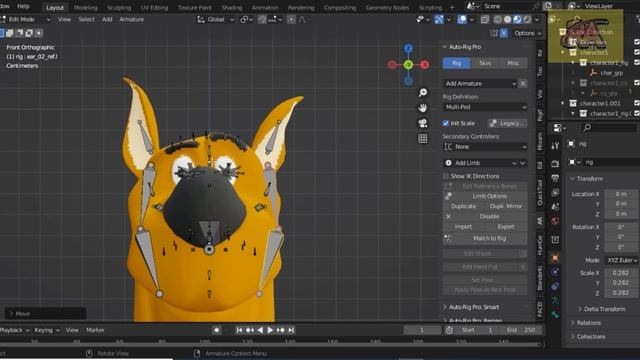Image resolution: width=640 pixels, height=360 pixels.
Task: Open Secondary Controllers None dropdown
Action: pos(485,147)
